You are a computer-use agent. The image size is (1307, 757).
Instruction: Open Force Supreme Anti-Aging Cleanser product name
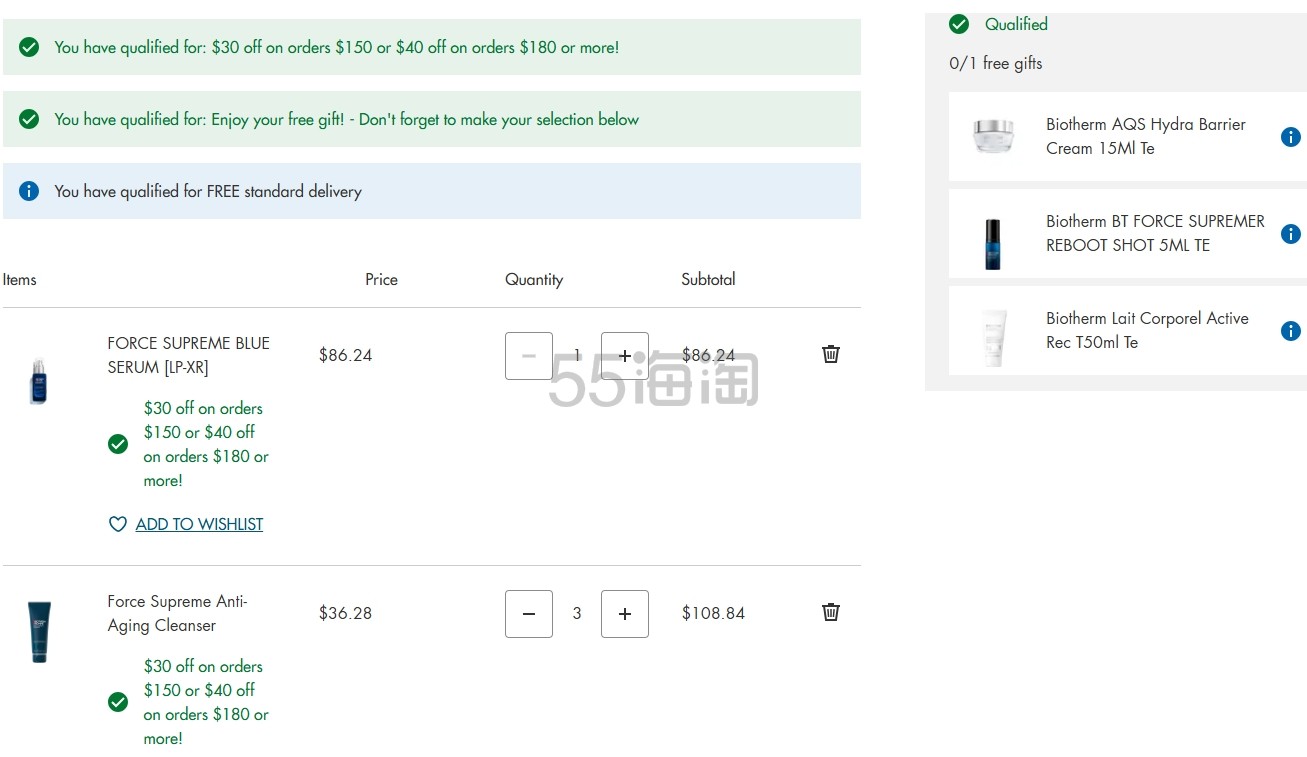coord(177,613)
